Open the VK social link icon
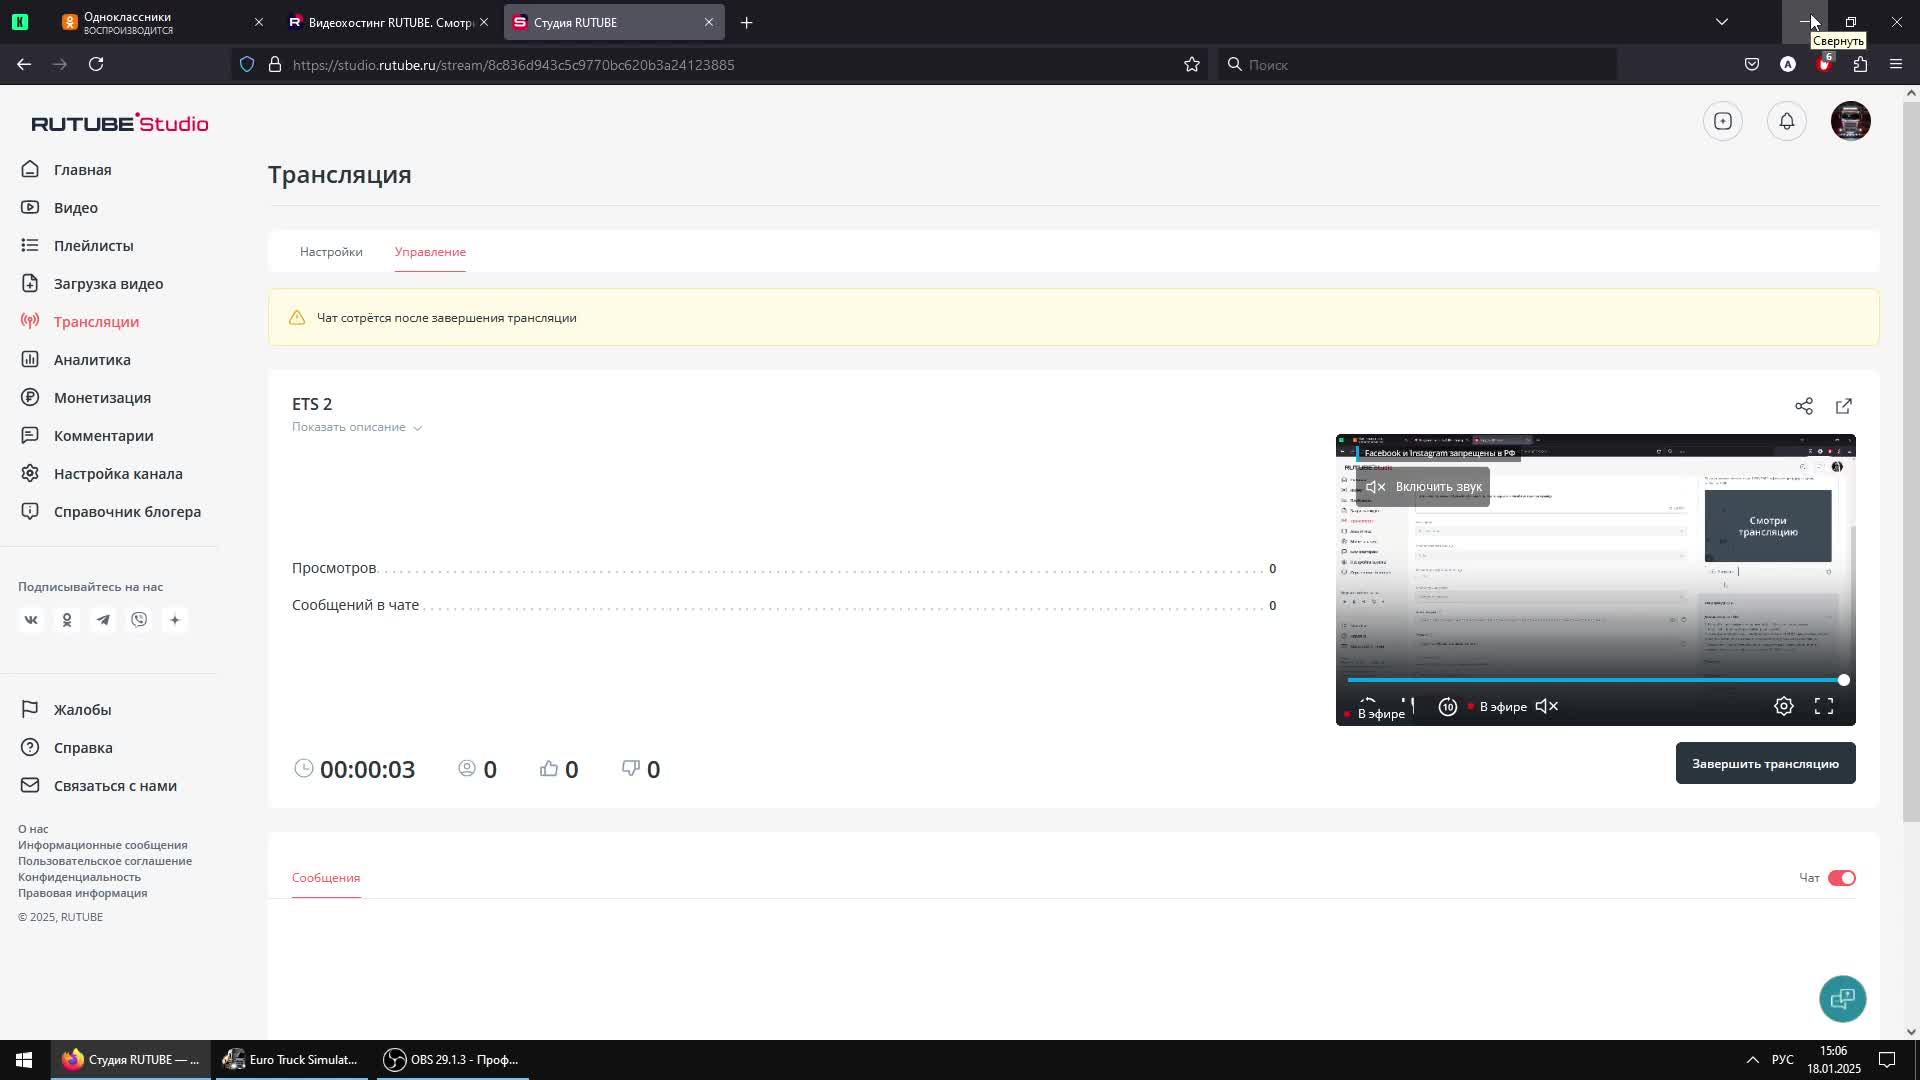The width and height of the screenshot is (1920, 1080). click(x=31, y=620)
